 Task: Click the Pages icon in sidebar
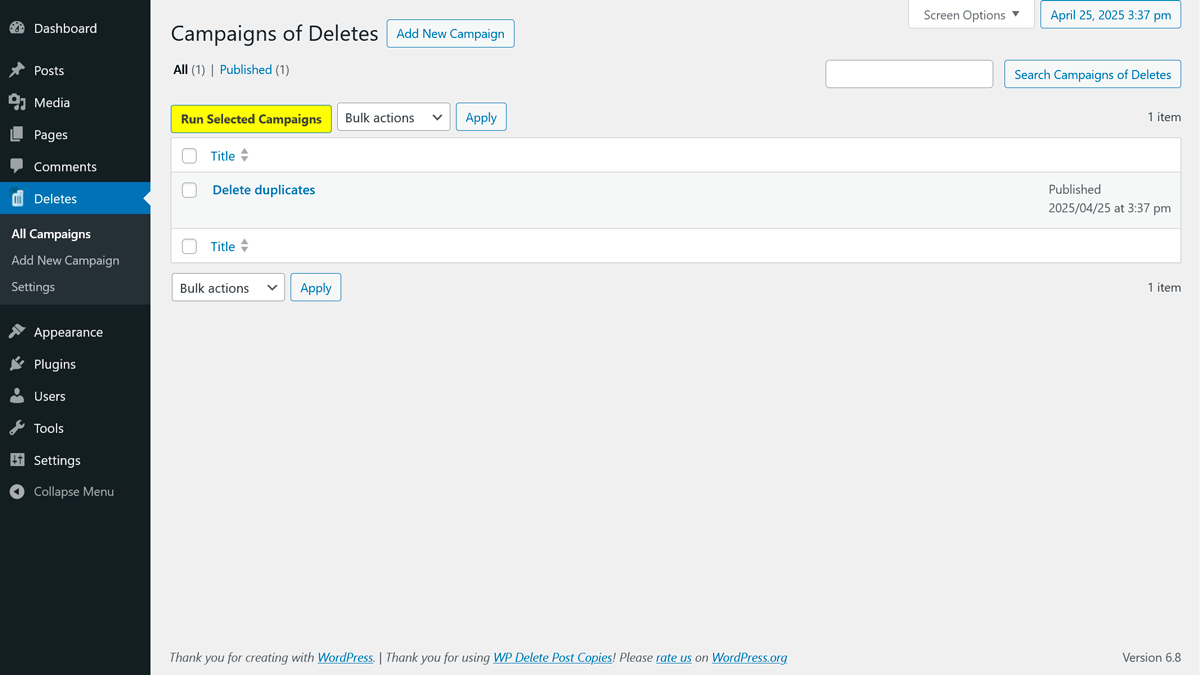17,134
